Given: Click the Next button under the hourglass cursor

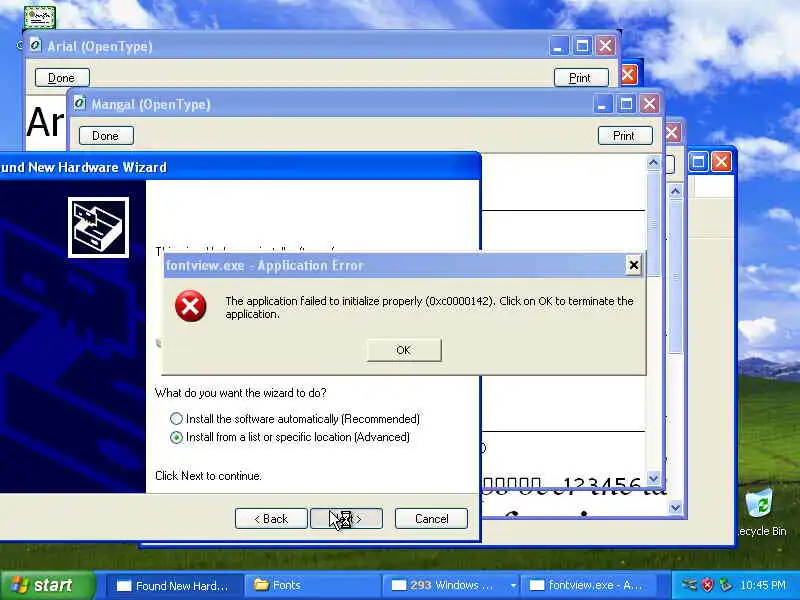Looking at the screenshot, I should [x=346, y=518].
